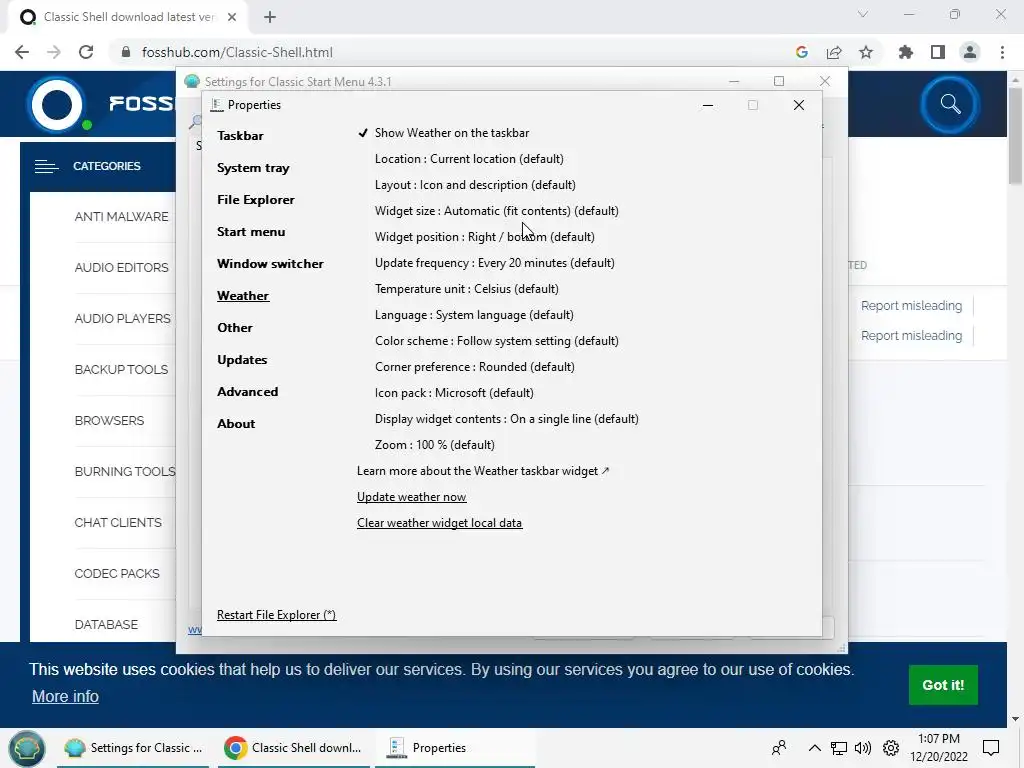Click the volume speaker icon
Image resolution: width=1024 pixels, height=768 pixels.
click(x=863, y=748)
